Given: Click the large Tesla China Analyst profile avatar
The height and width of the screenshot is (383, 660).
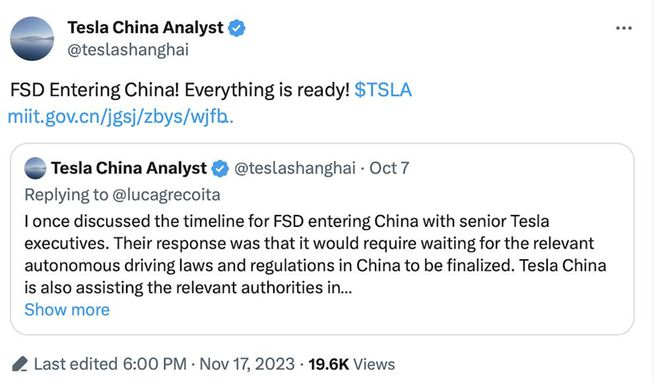Looking at the screenshot, I should [x=32, y=38].
